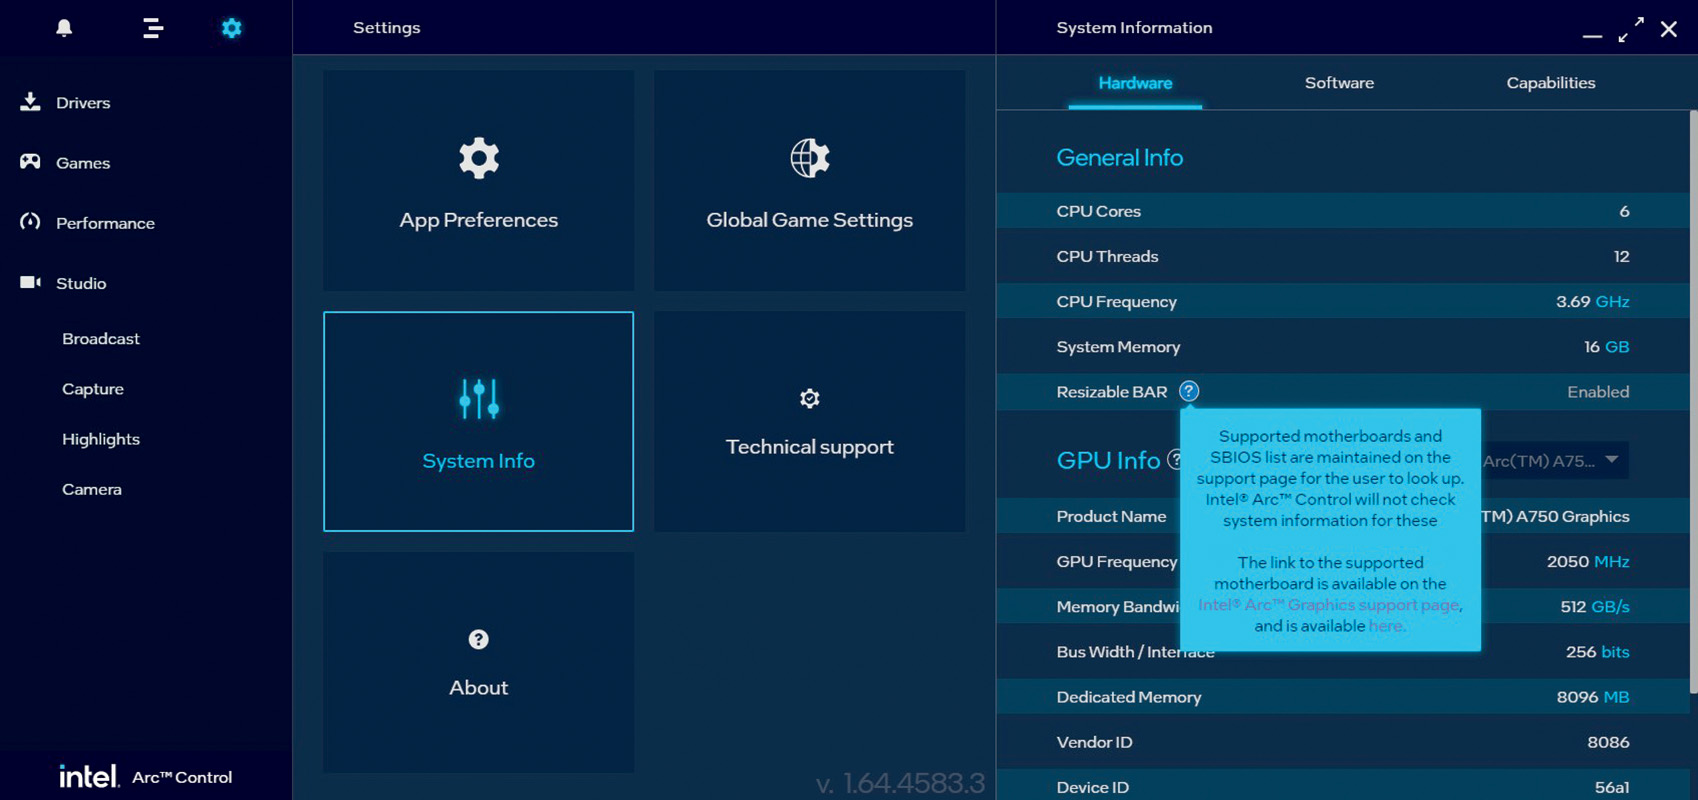Switch to the Software tab
This screenshot has height=800, width=1698.
coord(1338,83)
